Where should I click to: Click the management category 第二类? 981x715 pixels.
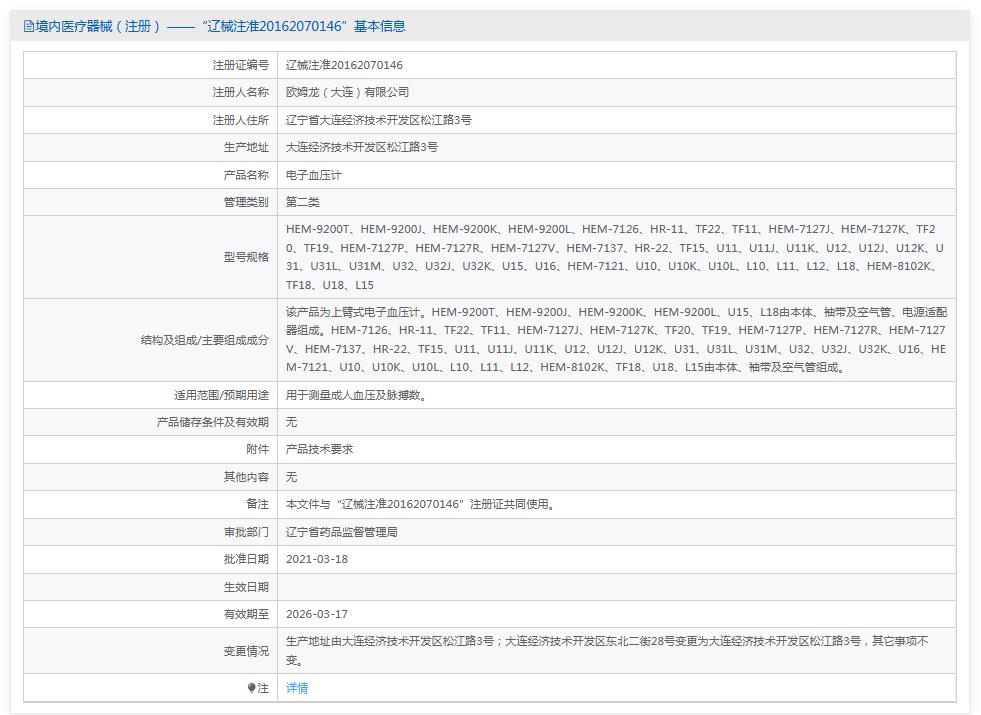tap(303, 202)
